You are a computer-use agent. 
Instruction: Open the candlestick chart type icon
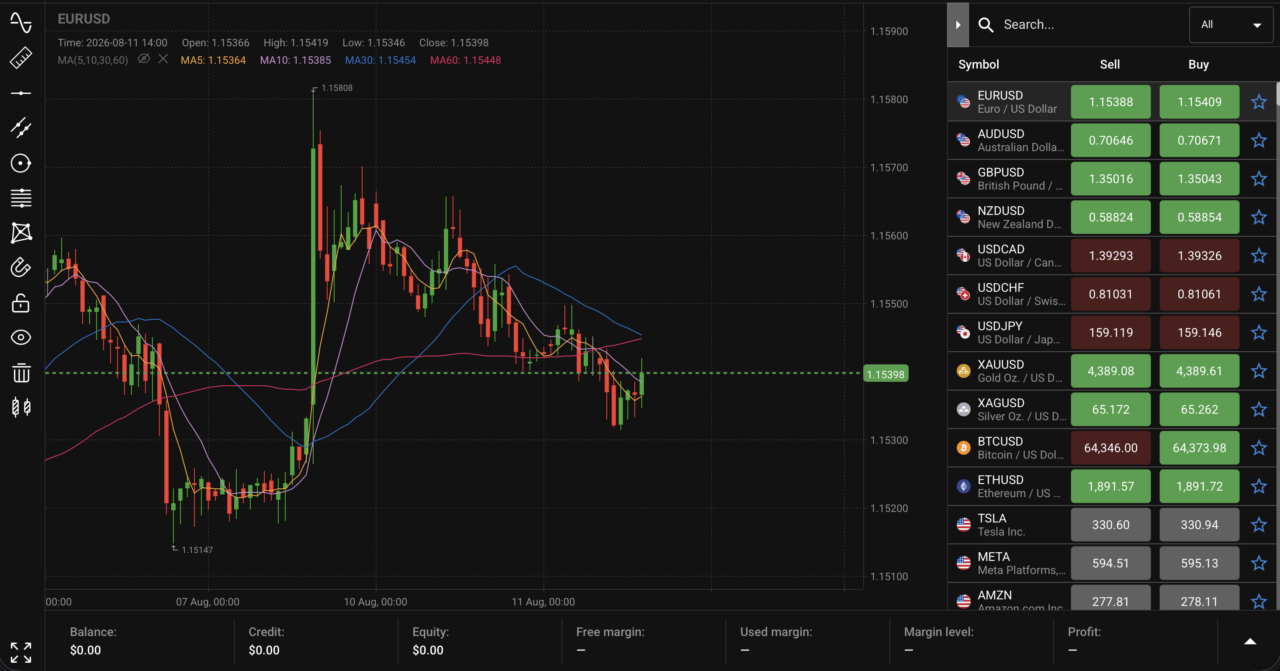click(x=21, y=407)
